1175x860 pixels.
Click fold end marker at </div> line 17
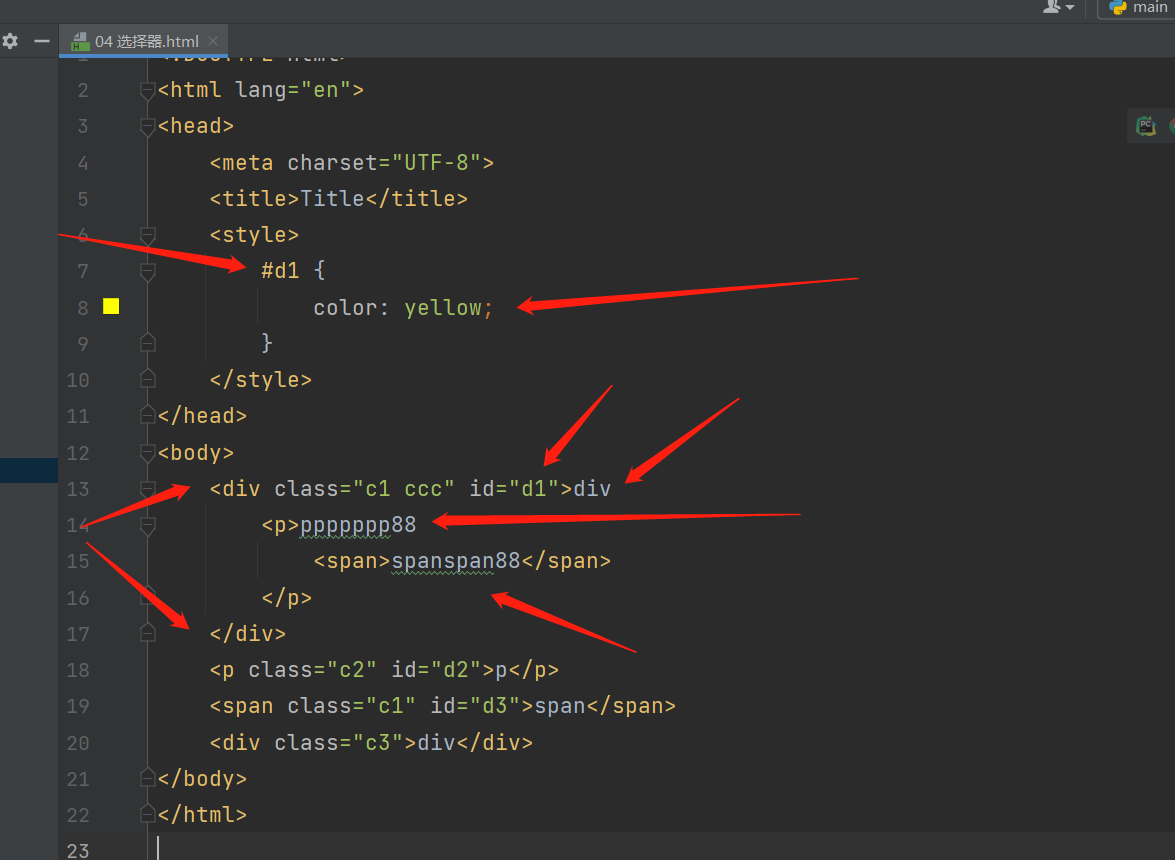click(148, 633)
